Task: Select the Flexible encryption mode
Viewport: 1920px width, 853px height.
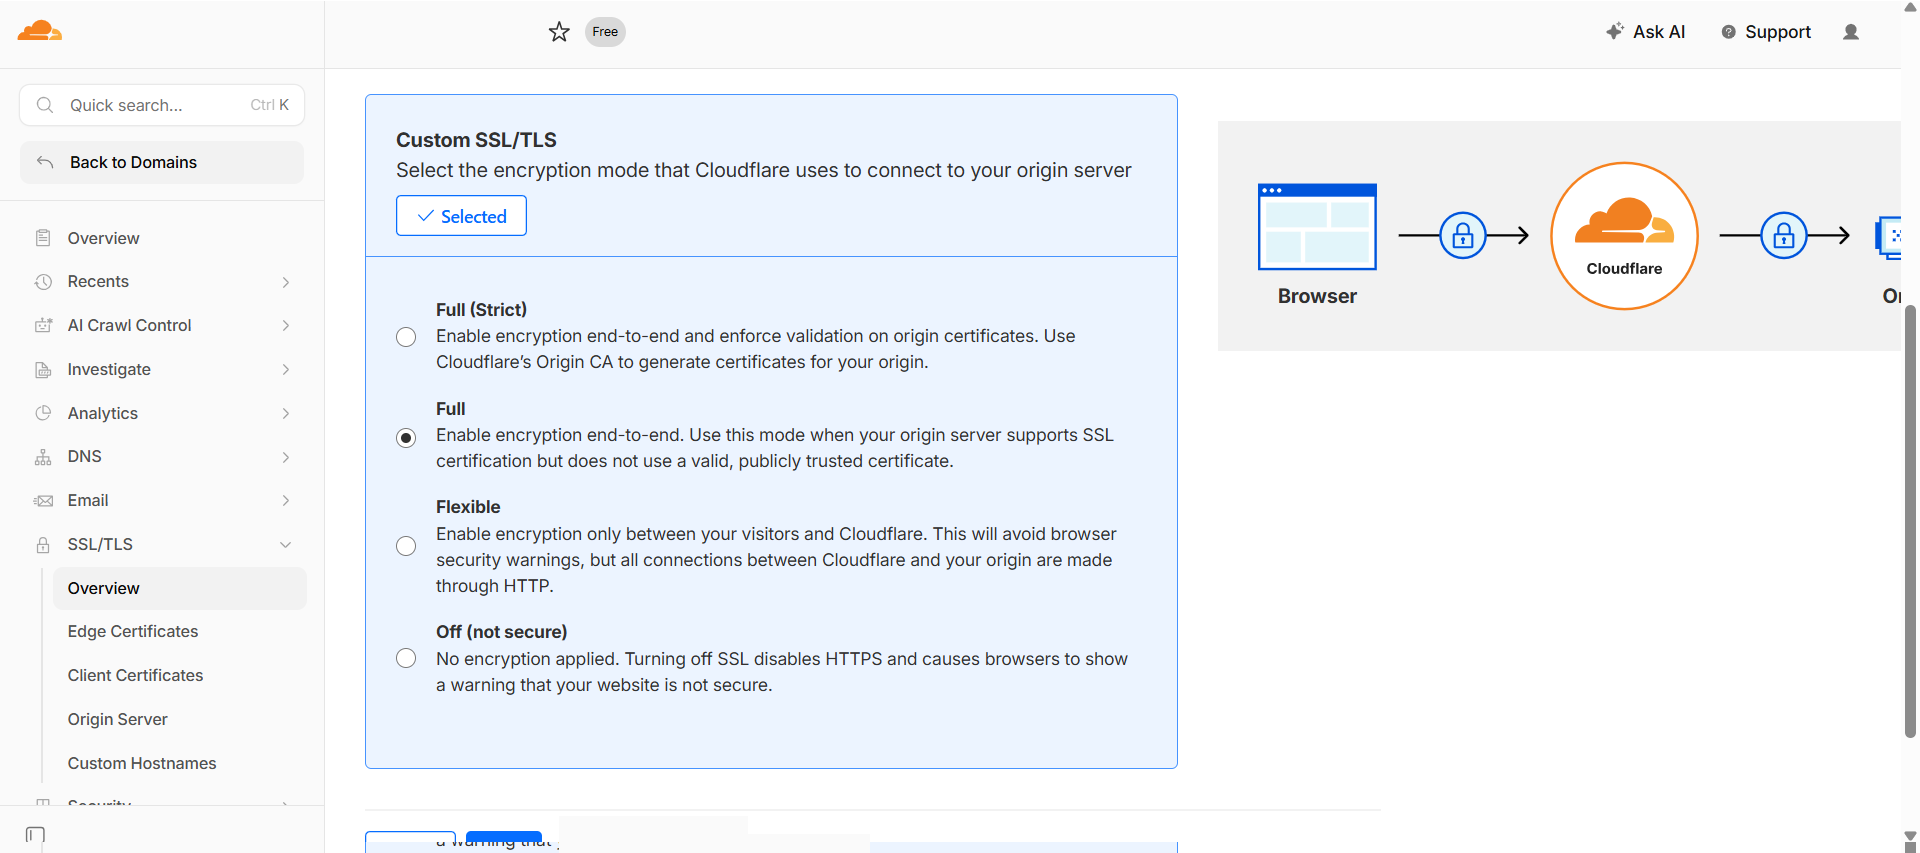Action: coord(406,546)
